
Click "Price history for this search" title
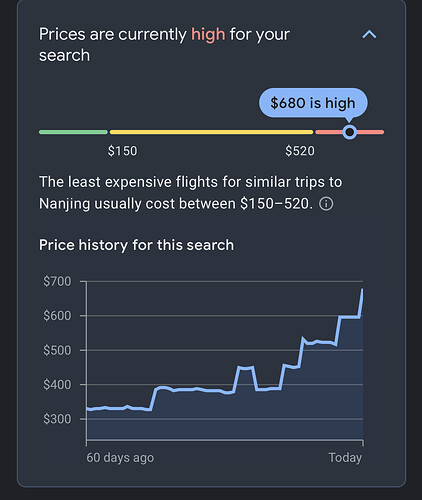pyautogui.click(x=136, y=245)
